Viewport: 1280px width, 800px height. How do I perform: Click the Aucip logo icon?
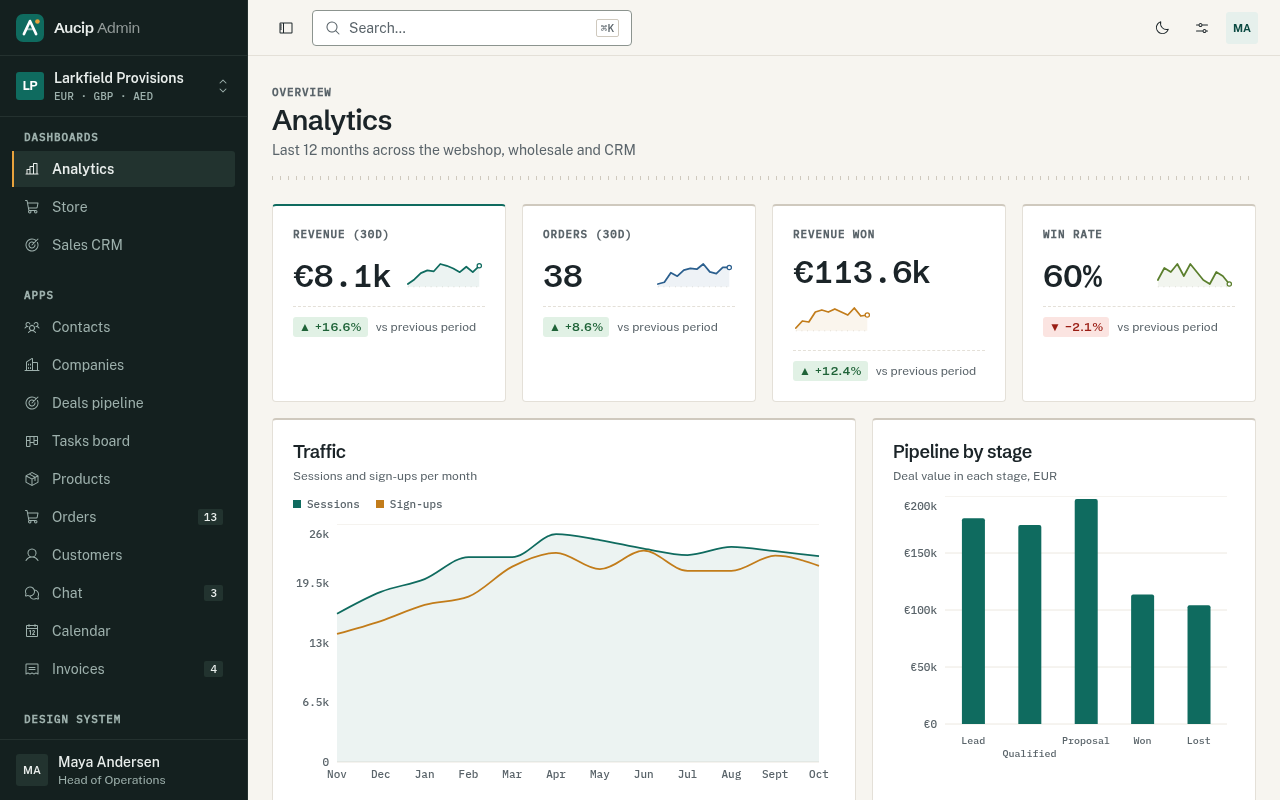pyautogui.click(x=30, y=28)
